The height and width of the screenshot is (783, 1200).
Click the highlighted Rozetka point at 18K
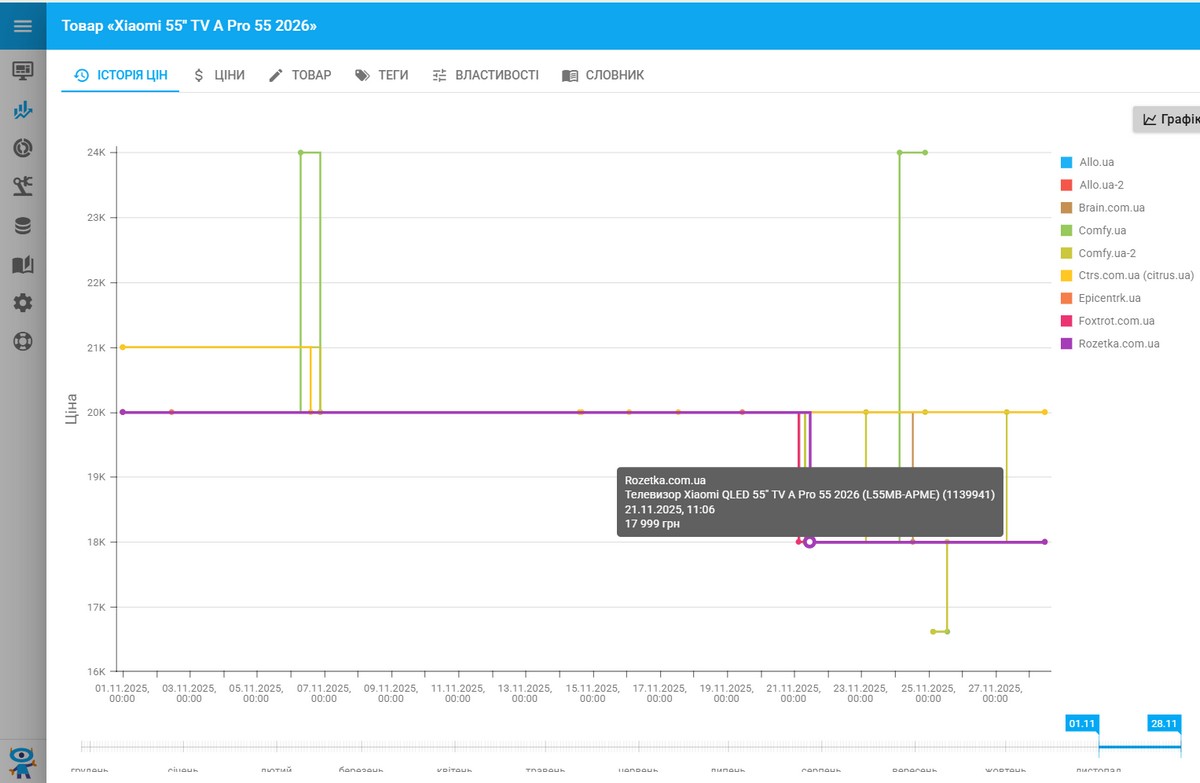810,542
